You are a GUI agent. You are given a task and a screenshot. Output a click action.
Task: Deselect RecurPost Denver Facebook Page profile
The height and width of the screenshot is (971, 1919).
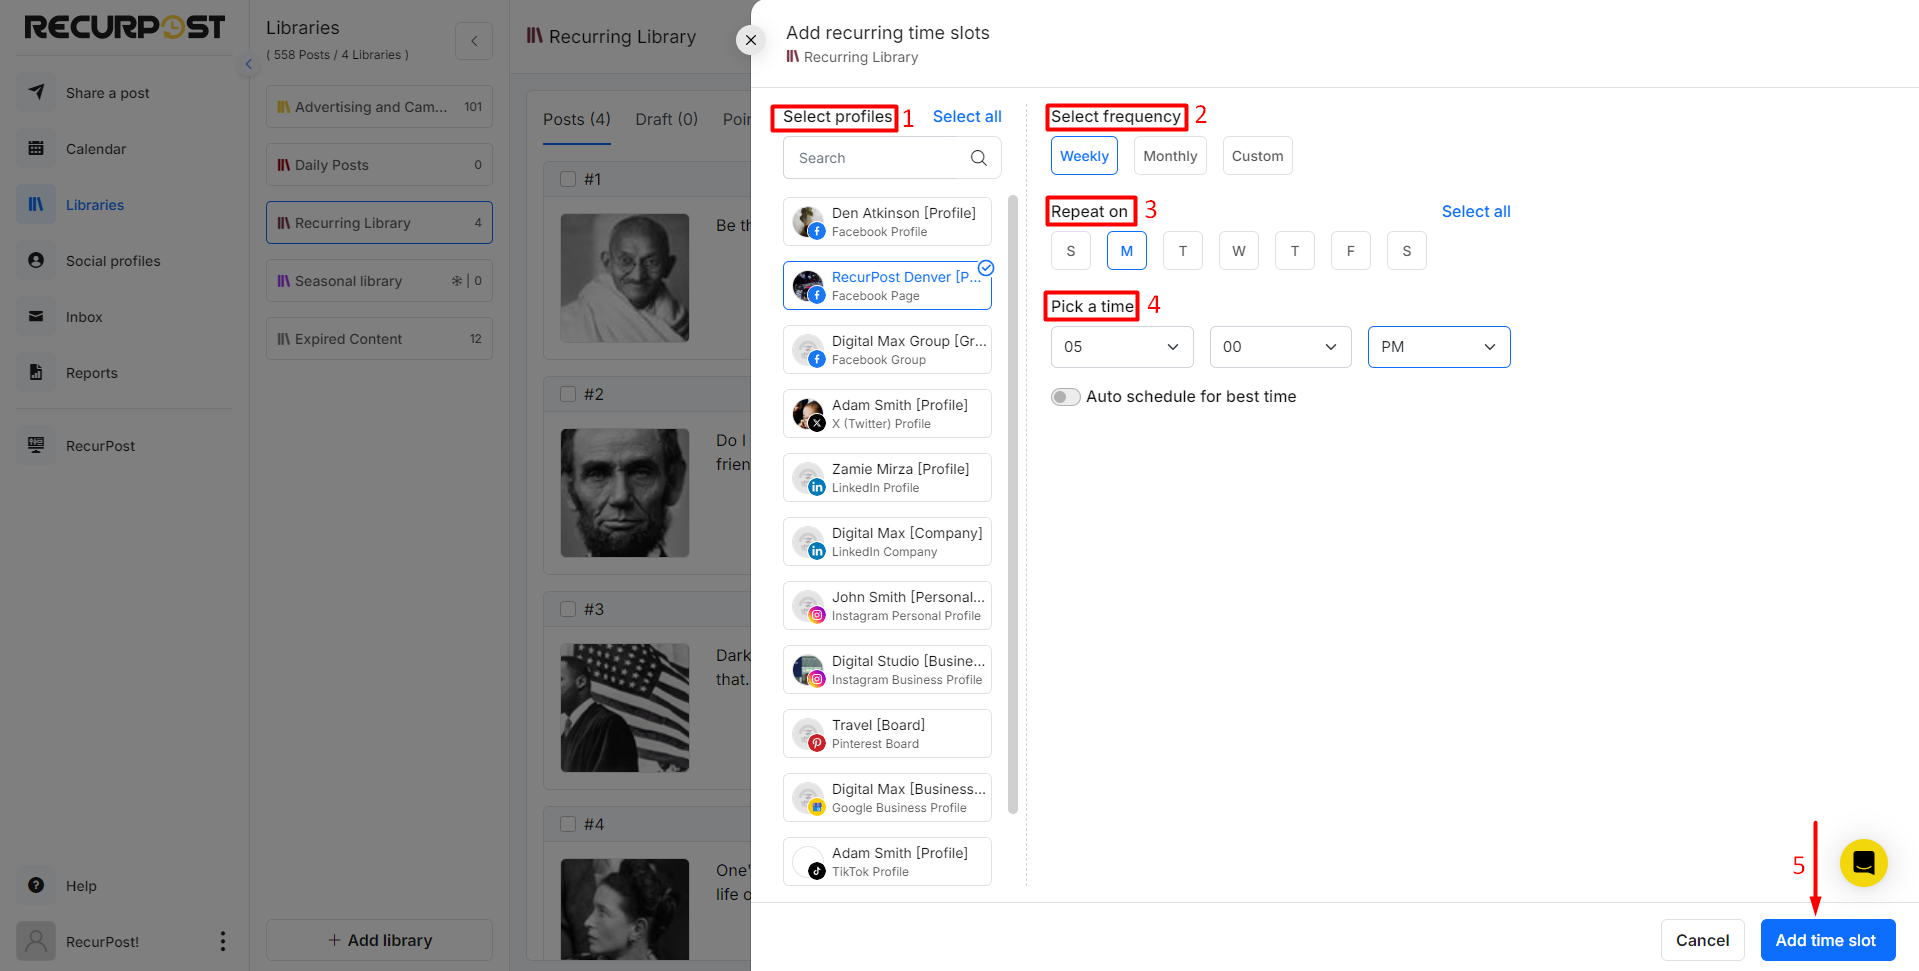coord(887,285)
